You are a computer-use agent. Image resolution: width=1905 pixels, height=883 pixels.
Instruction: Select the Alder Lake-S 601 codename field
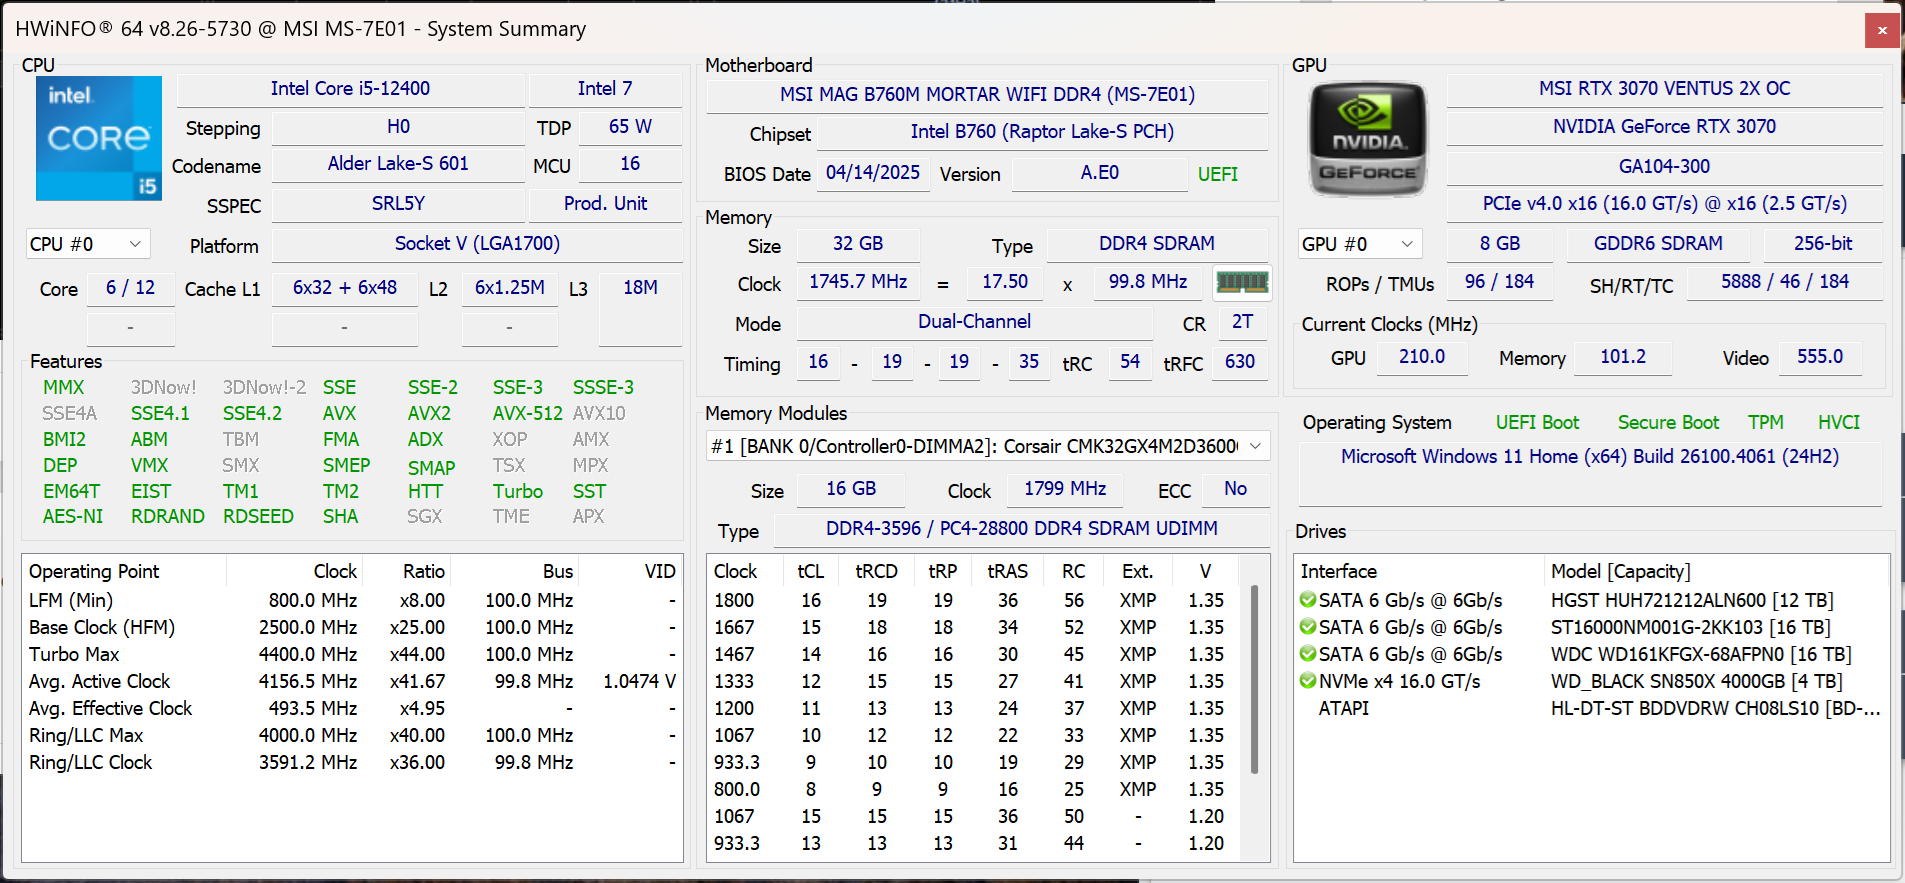coord(398,164)
